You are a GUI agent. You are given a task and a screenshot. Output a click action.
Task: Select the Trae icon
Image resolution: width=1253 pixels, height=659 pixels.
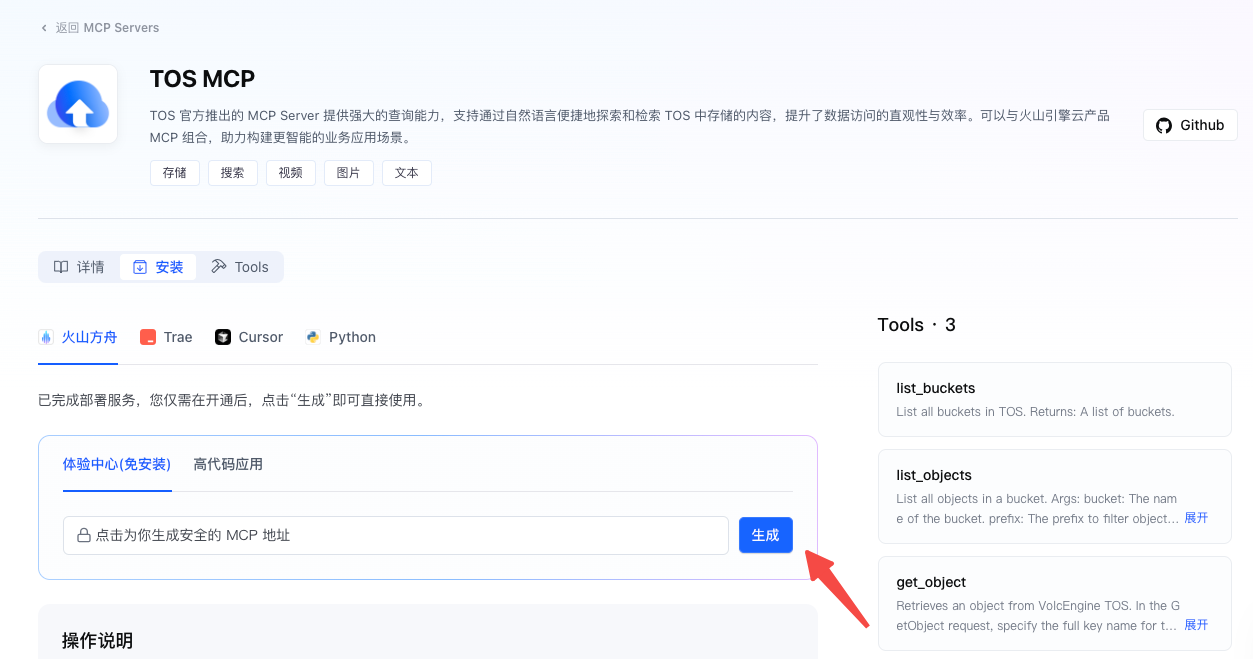click(148, 337)
